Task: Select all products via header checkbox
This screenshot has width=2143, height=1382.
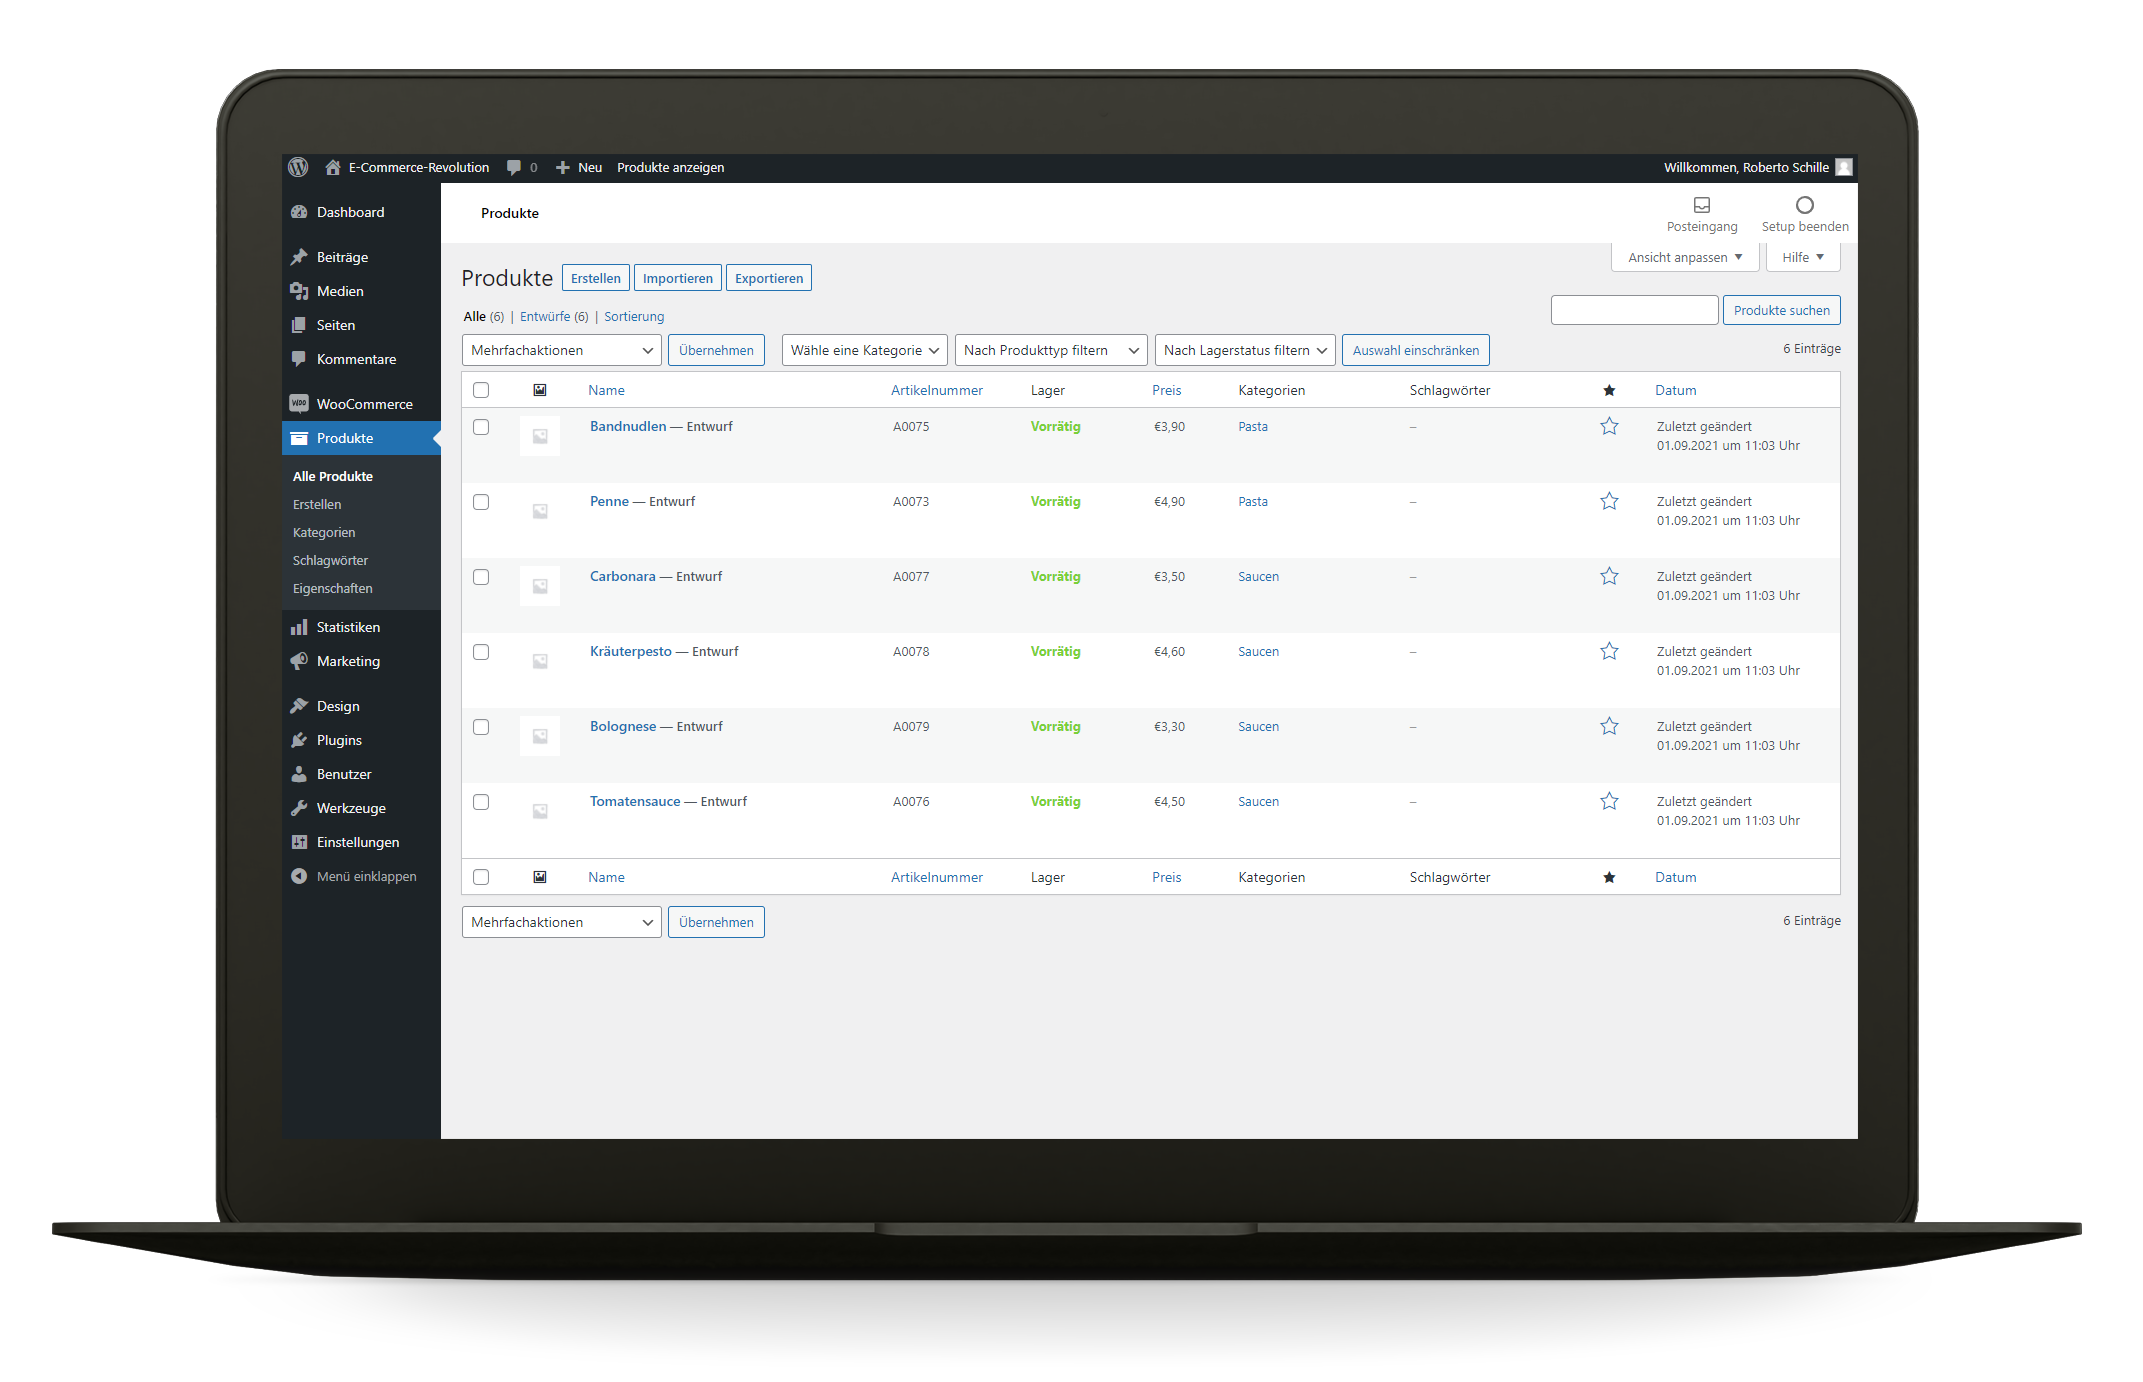Action: pos(481,390)
